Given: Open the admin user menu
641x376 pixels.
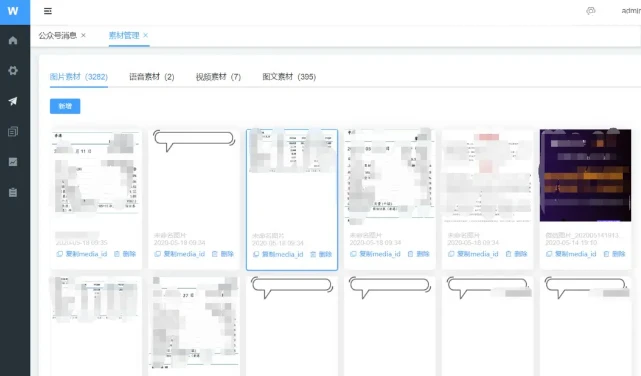Looking at the screenshot, I should pos(631,11).
